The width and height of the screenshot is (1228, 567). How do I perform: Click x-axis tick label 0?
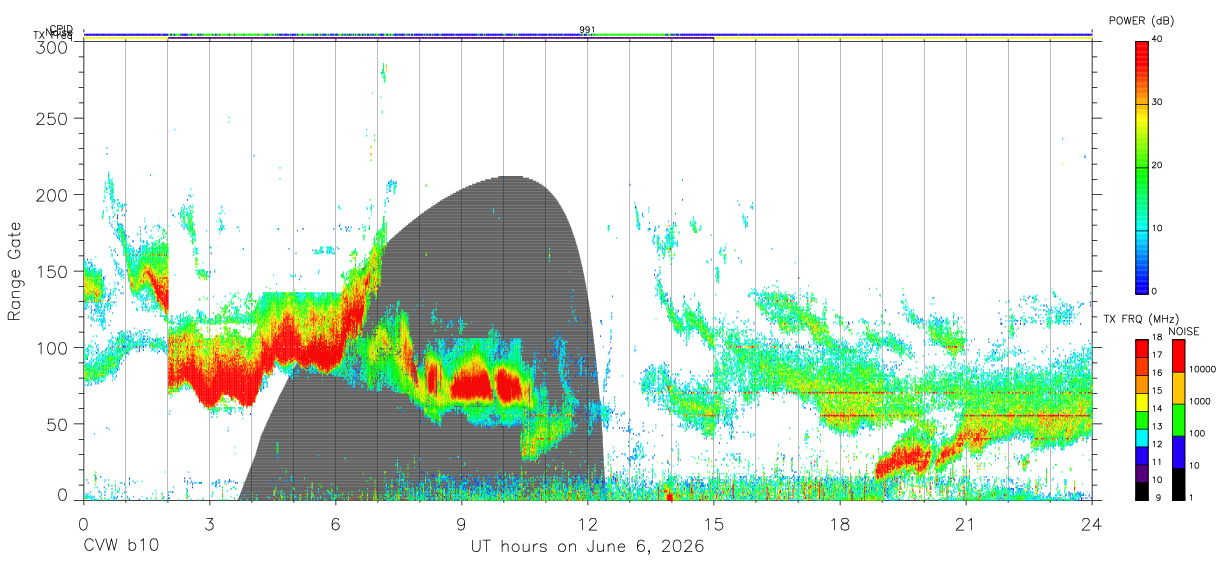click(84, 523)
